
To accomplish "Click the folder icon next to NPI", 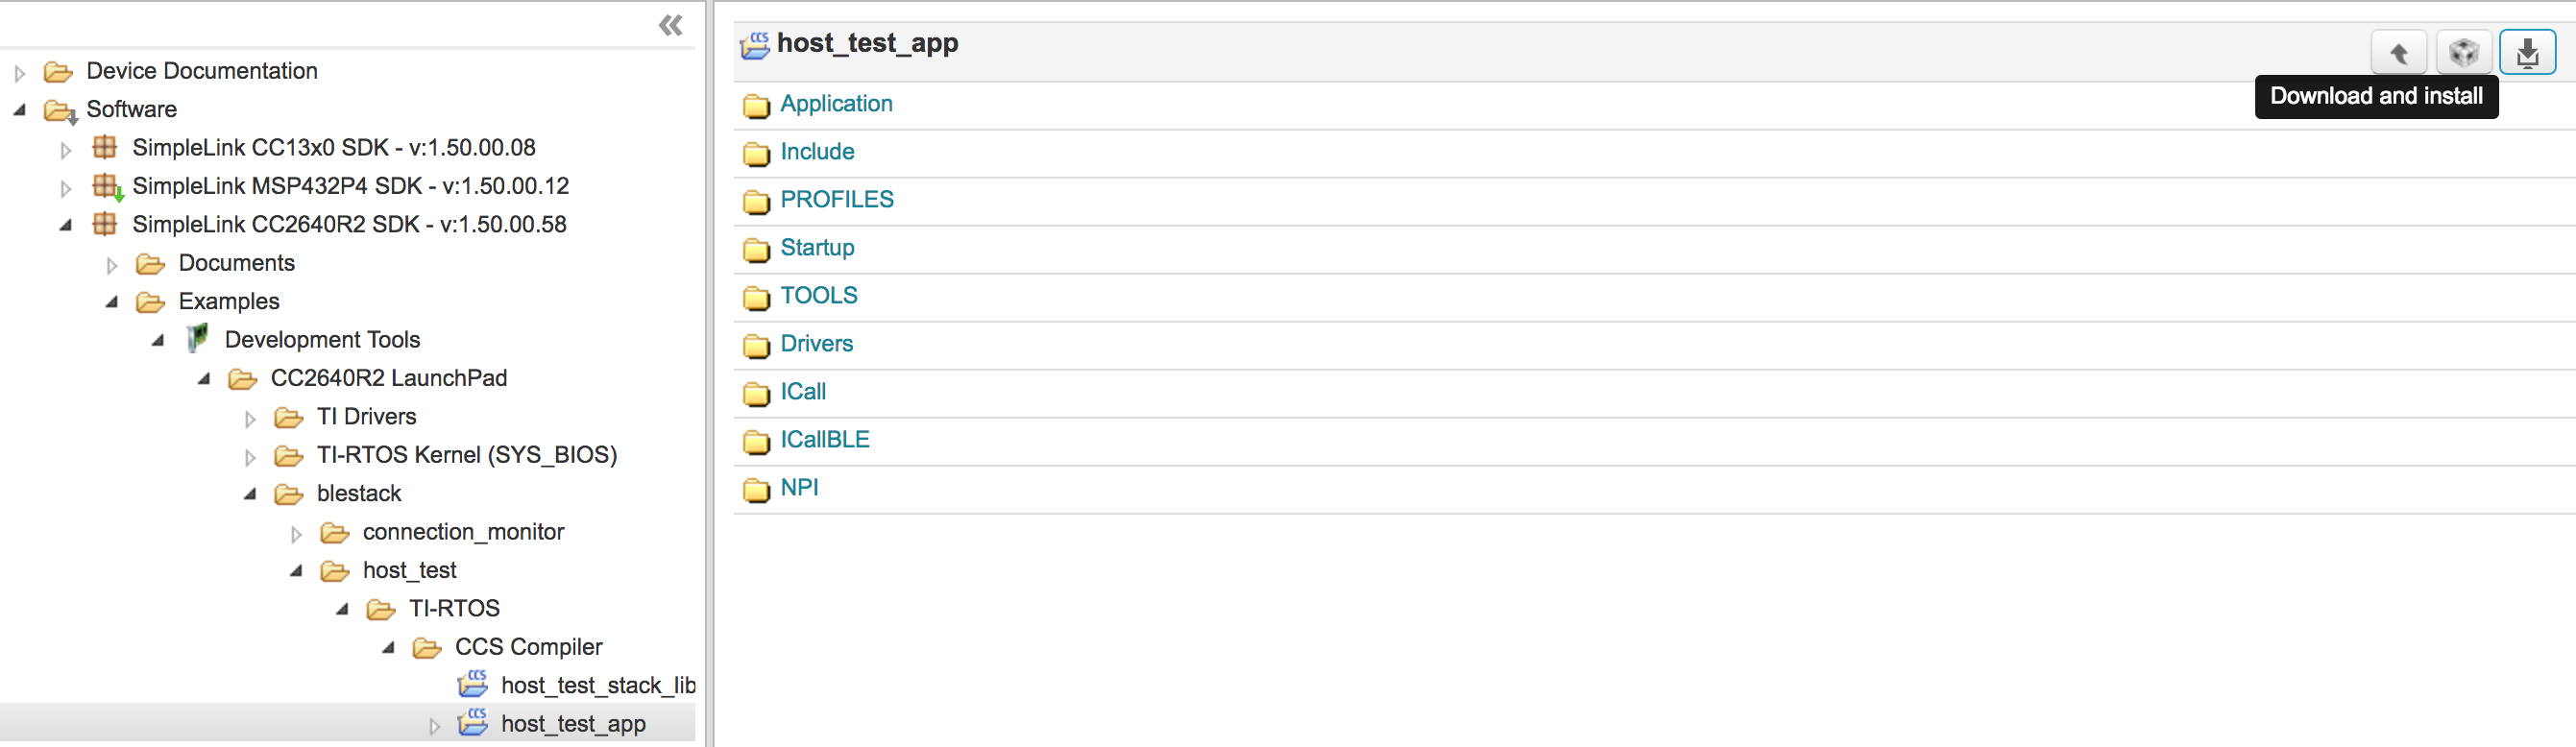I will pyautogui.click(x=756, y=490).
